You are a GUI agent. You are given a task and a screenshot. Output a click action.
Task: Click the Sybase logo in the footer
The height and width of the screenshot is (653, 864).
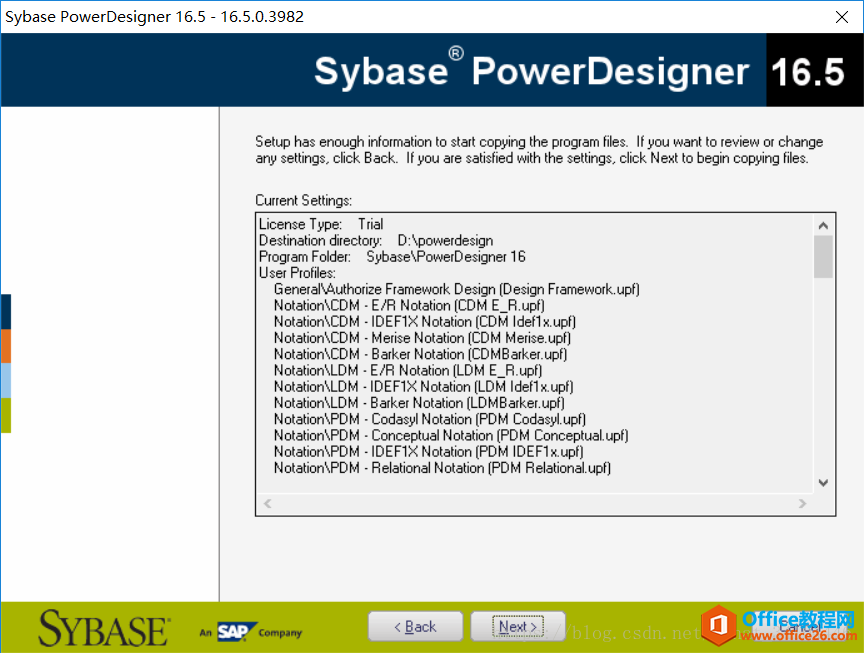pyautogui.click(x=104, y=629)
